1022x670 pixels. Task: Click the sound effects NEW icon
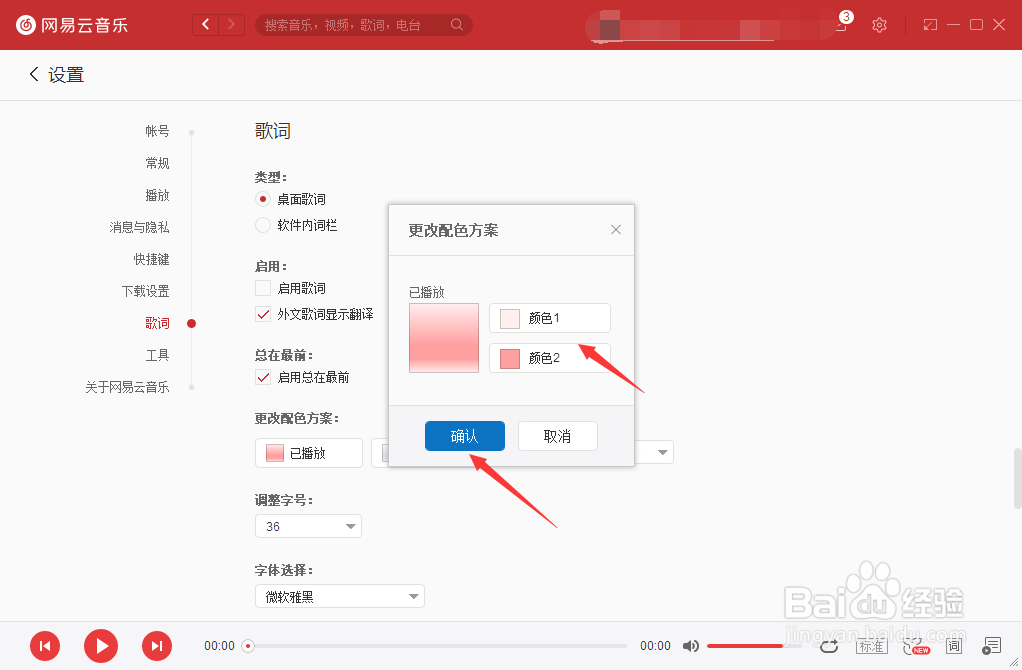[915, 646]
